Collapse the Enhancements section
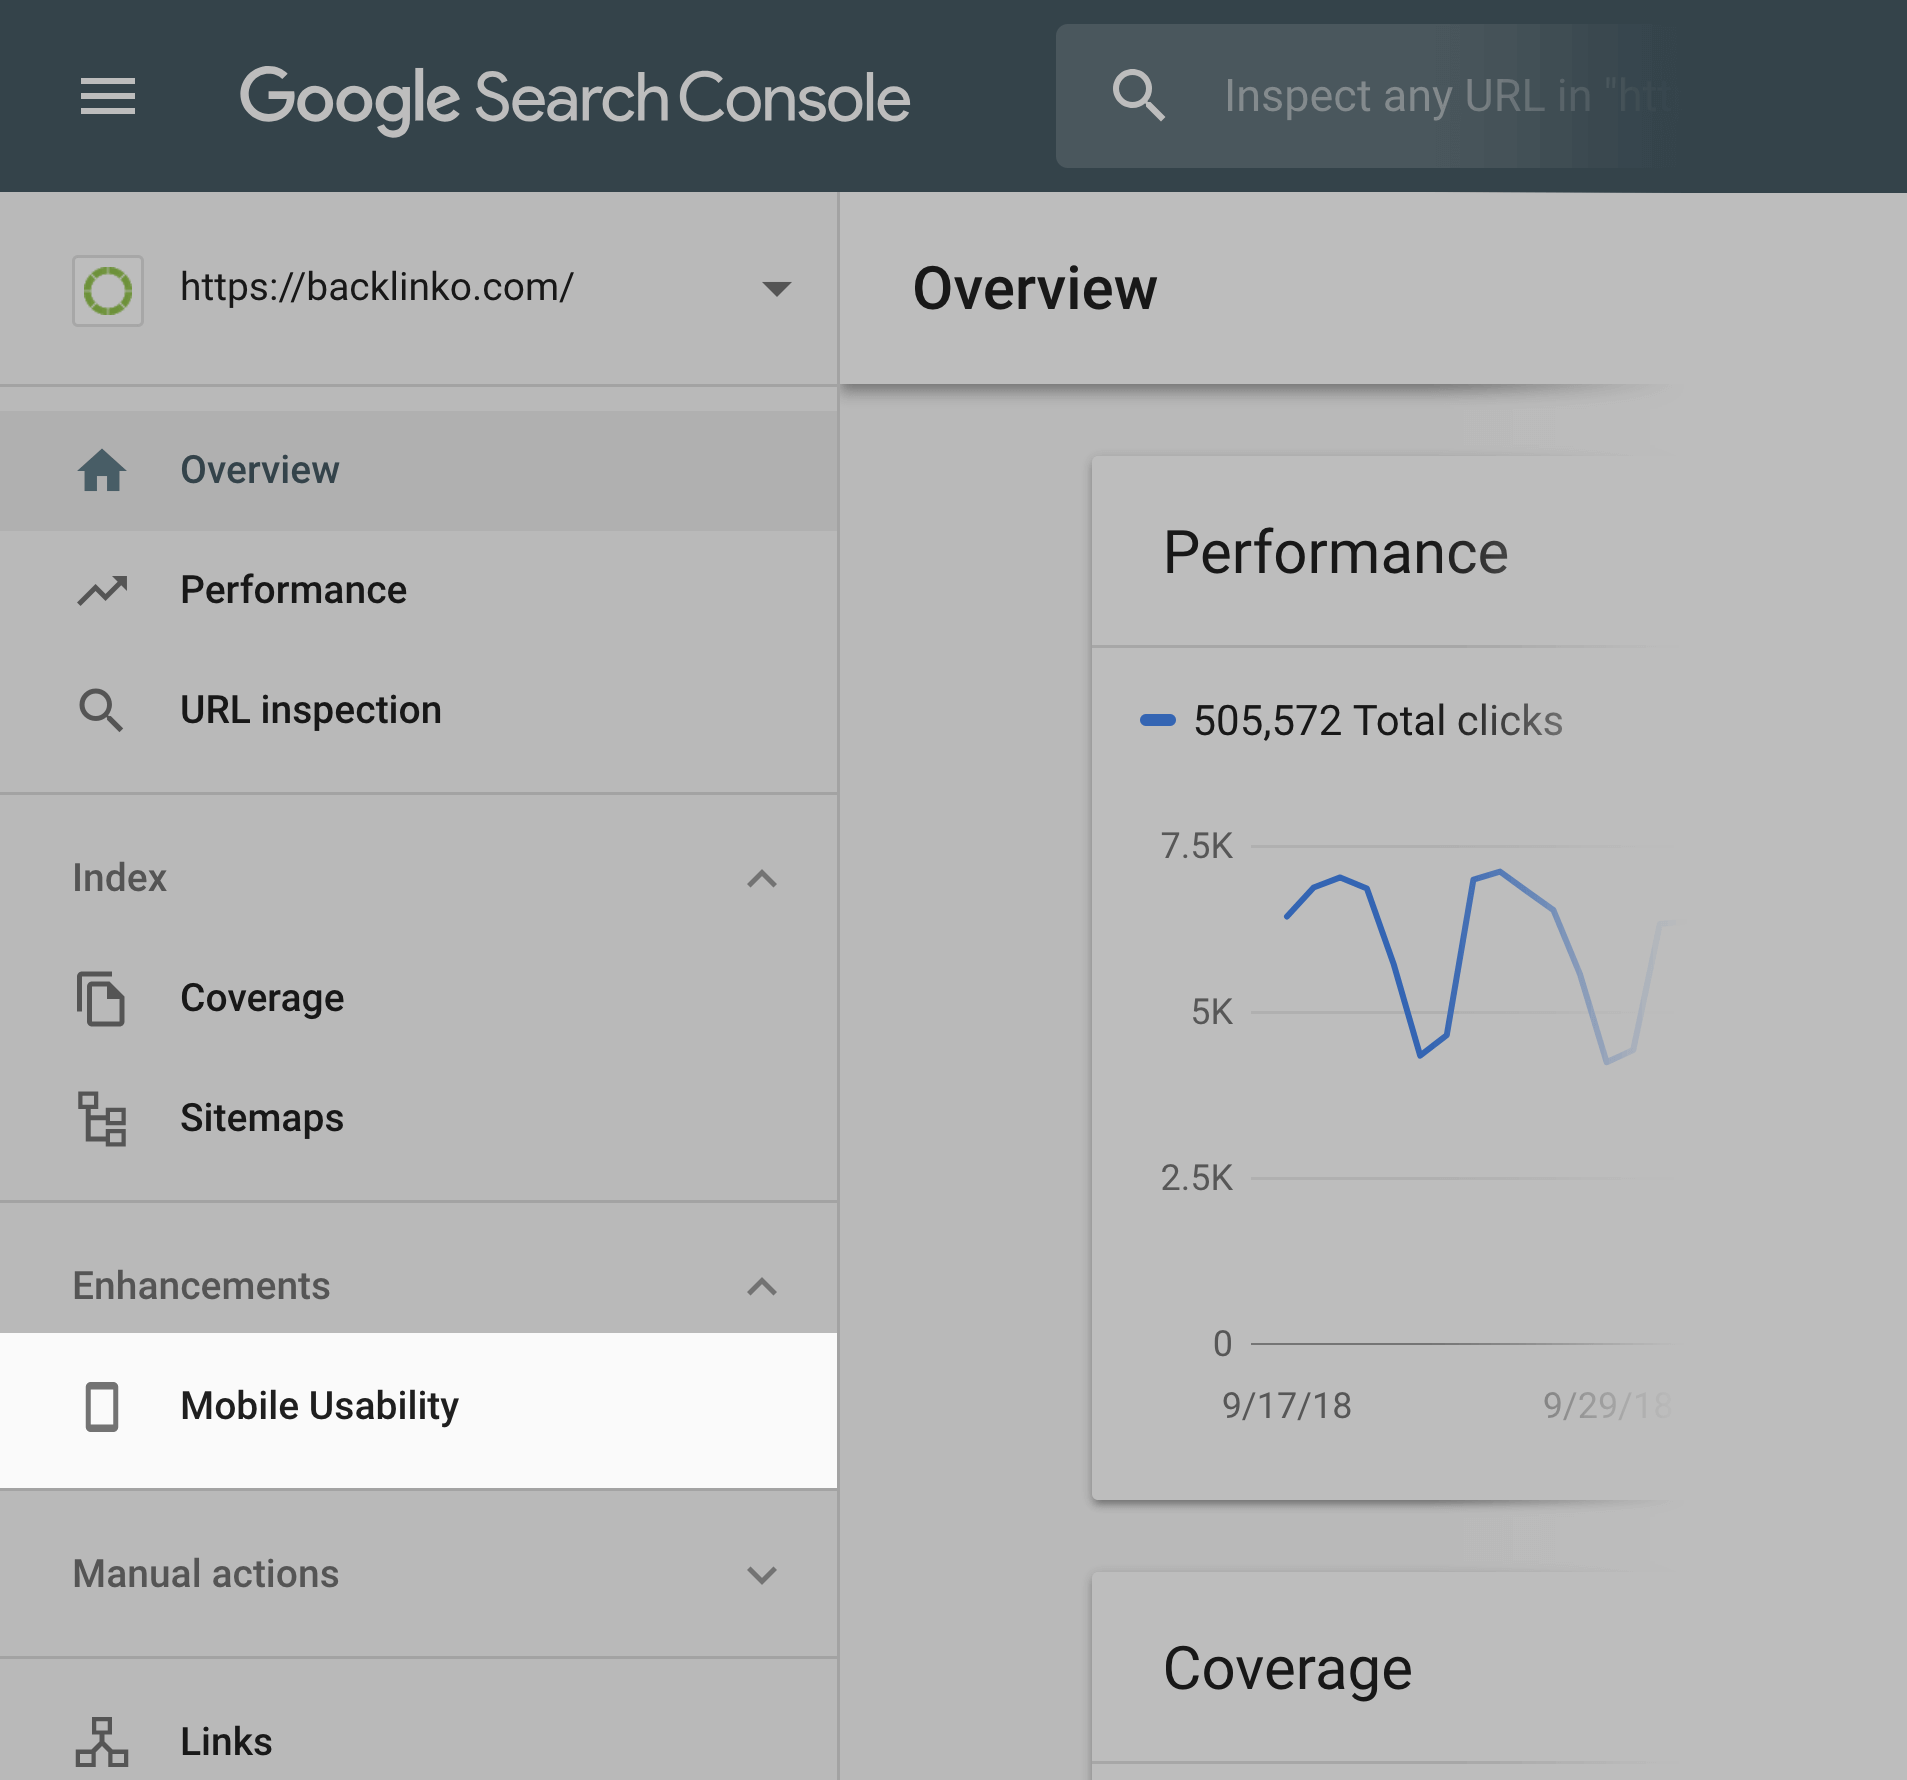This screenshot has width=1907, height=1780. (762, 1286)
